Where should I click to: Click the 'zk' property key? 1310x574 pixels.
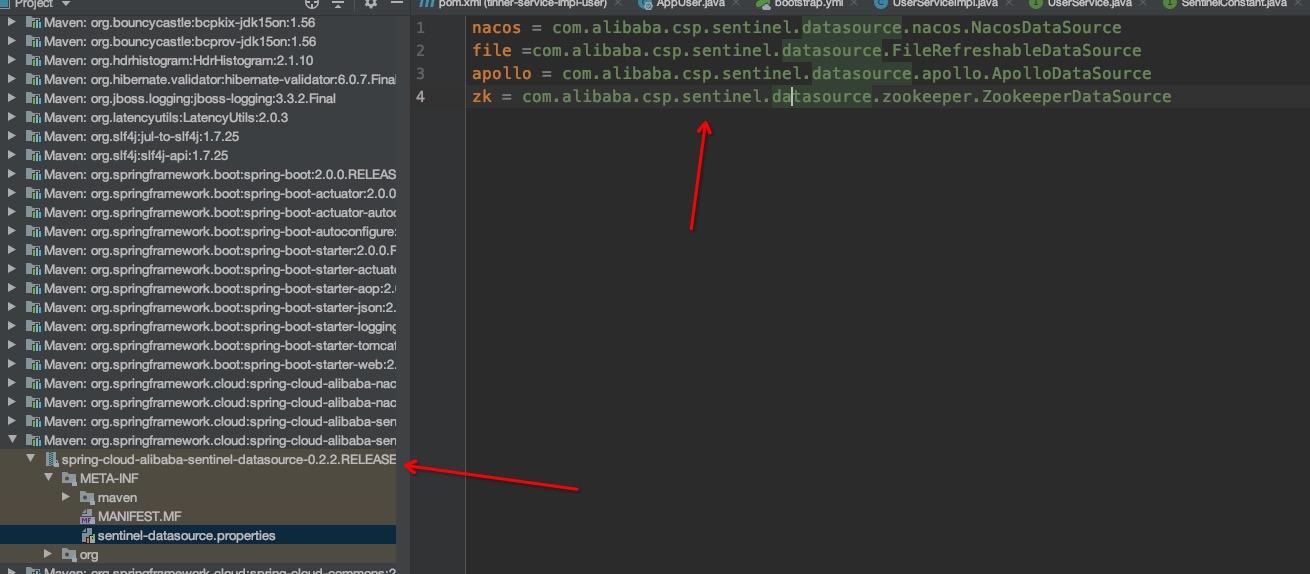(x=481, y=97)
